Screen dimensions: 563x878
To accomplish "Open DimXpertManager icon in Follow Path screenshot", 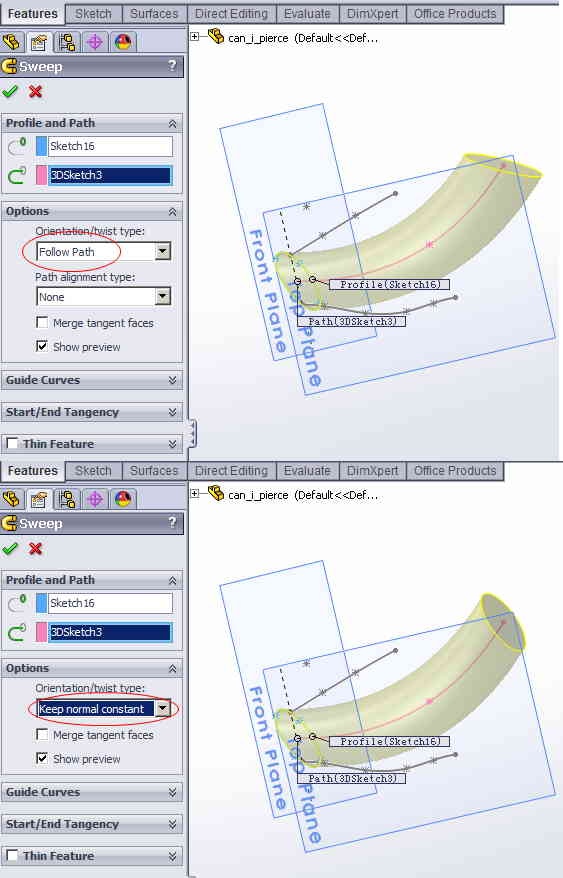I will pos(95,42).
